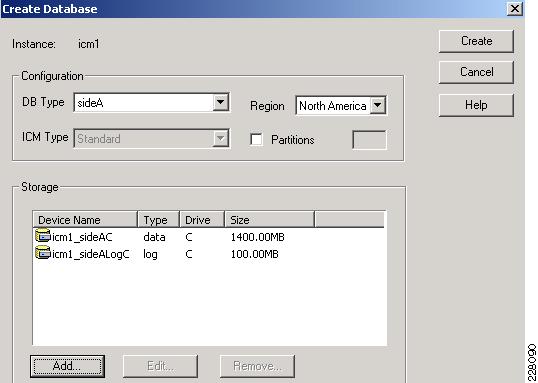
Task: Click the Partitions count input field
Action: coord(369,140)
